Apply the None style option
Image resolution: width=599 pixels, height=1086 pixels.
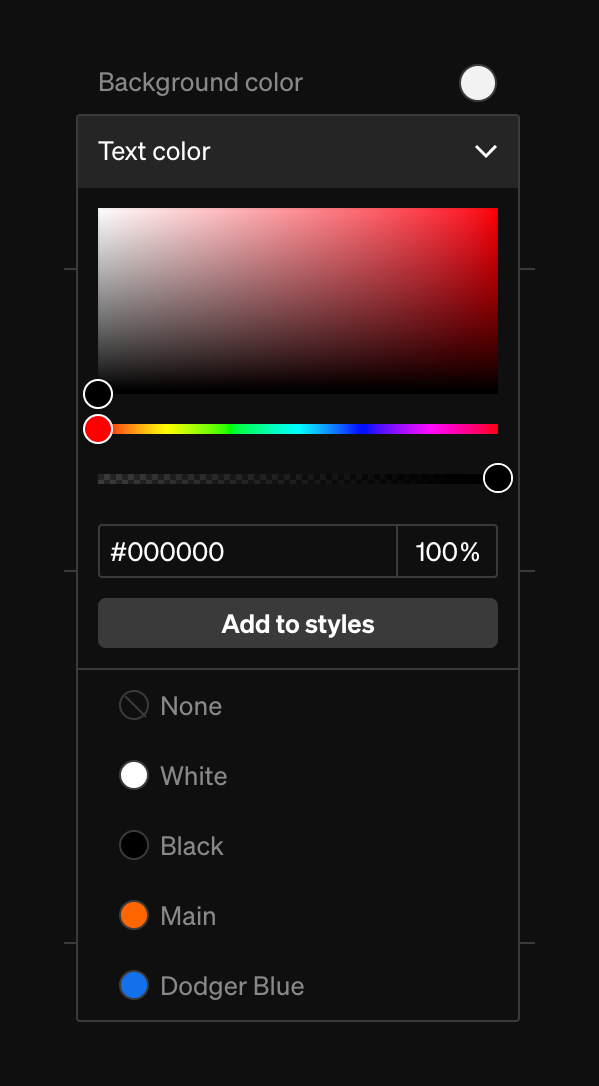pos(190,705)
